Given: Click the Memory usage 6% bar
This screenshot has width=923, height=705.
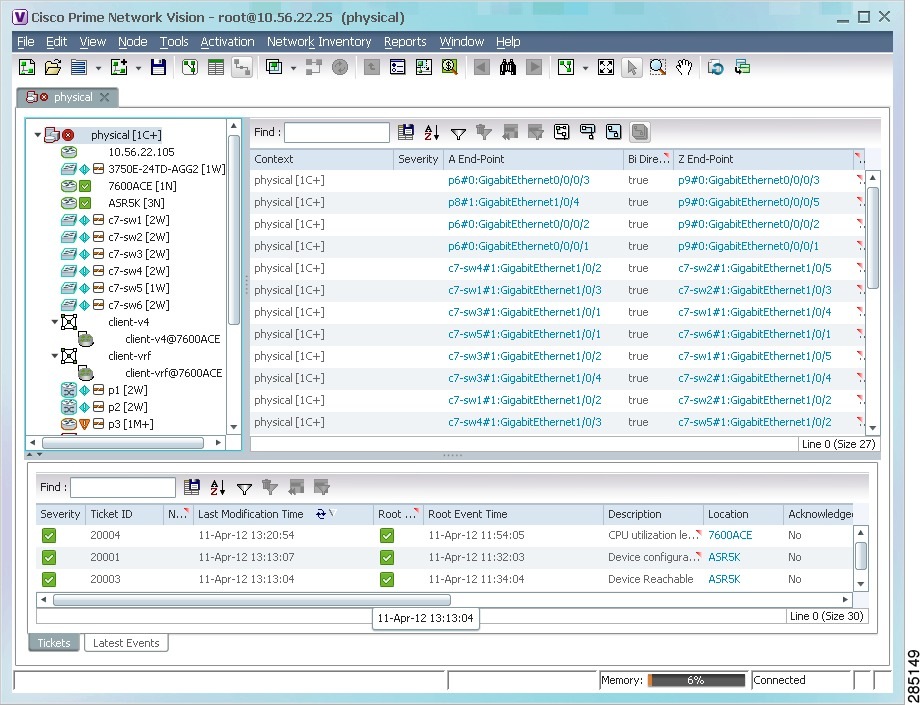Looking at the screenshot, I should tap(696, 680).
